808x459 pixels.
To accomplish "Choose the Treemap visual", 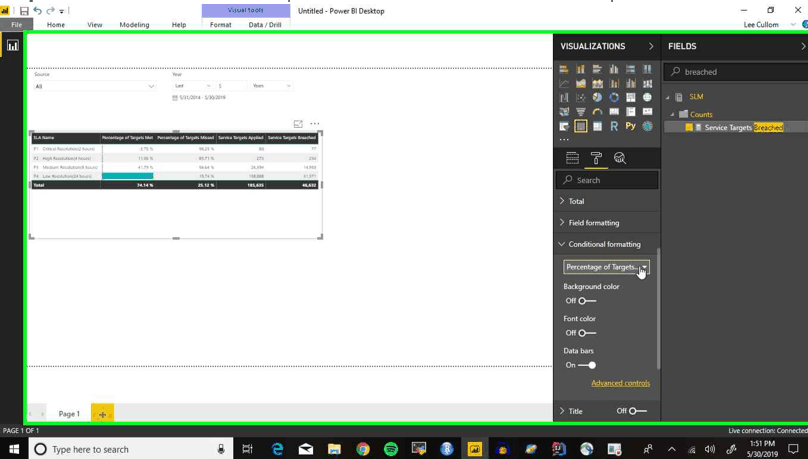I will point(631,97).
